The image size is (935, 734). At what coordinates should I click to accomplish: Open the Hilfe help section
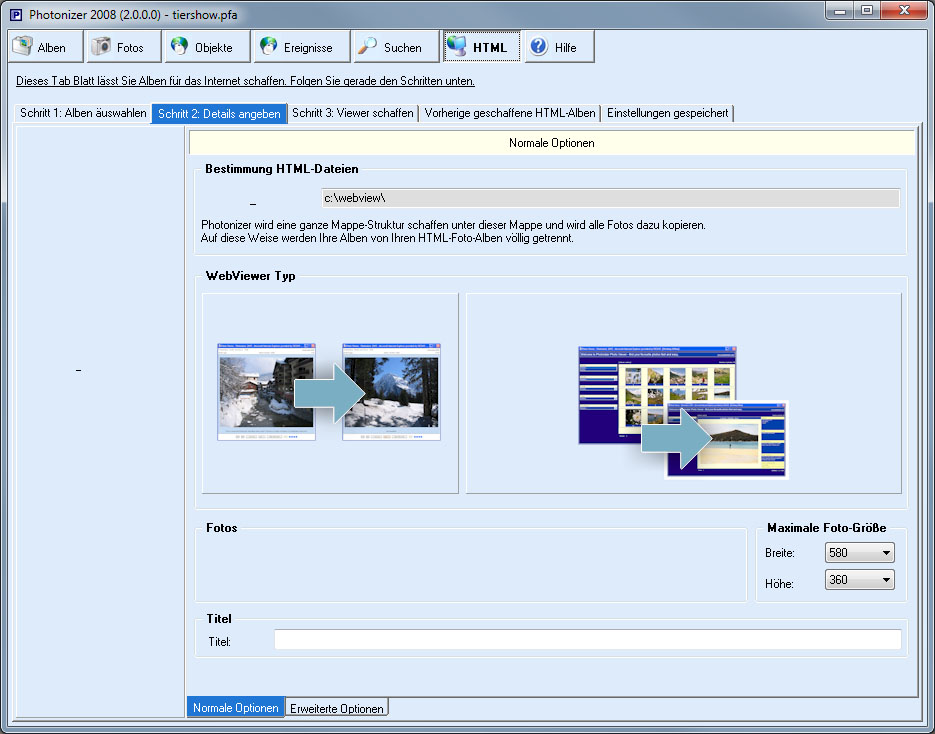(x=559, y=47)
